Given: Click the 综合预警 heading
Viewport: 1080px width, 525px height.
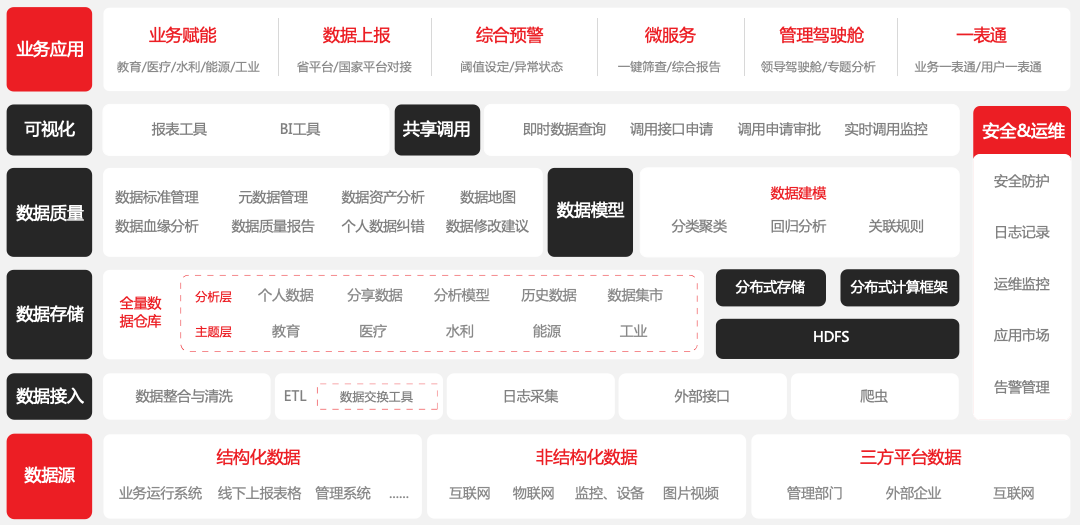Looking at the screenshot, I should [509, 36].
